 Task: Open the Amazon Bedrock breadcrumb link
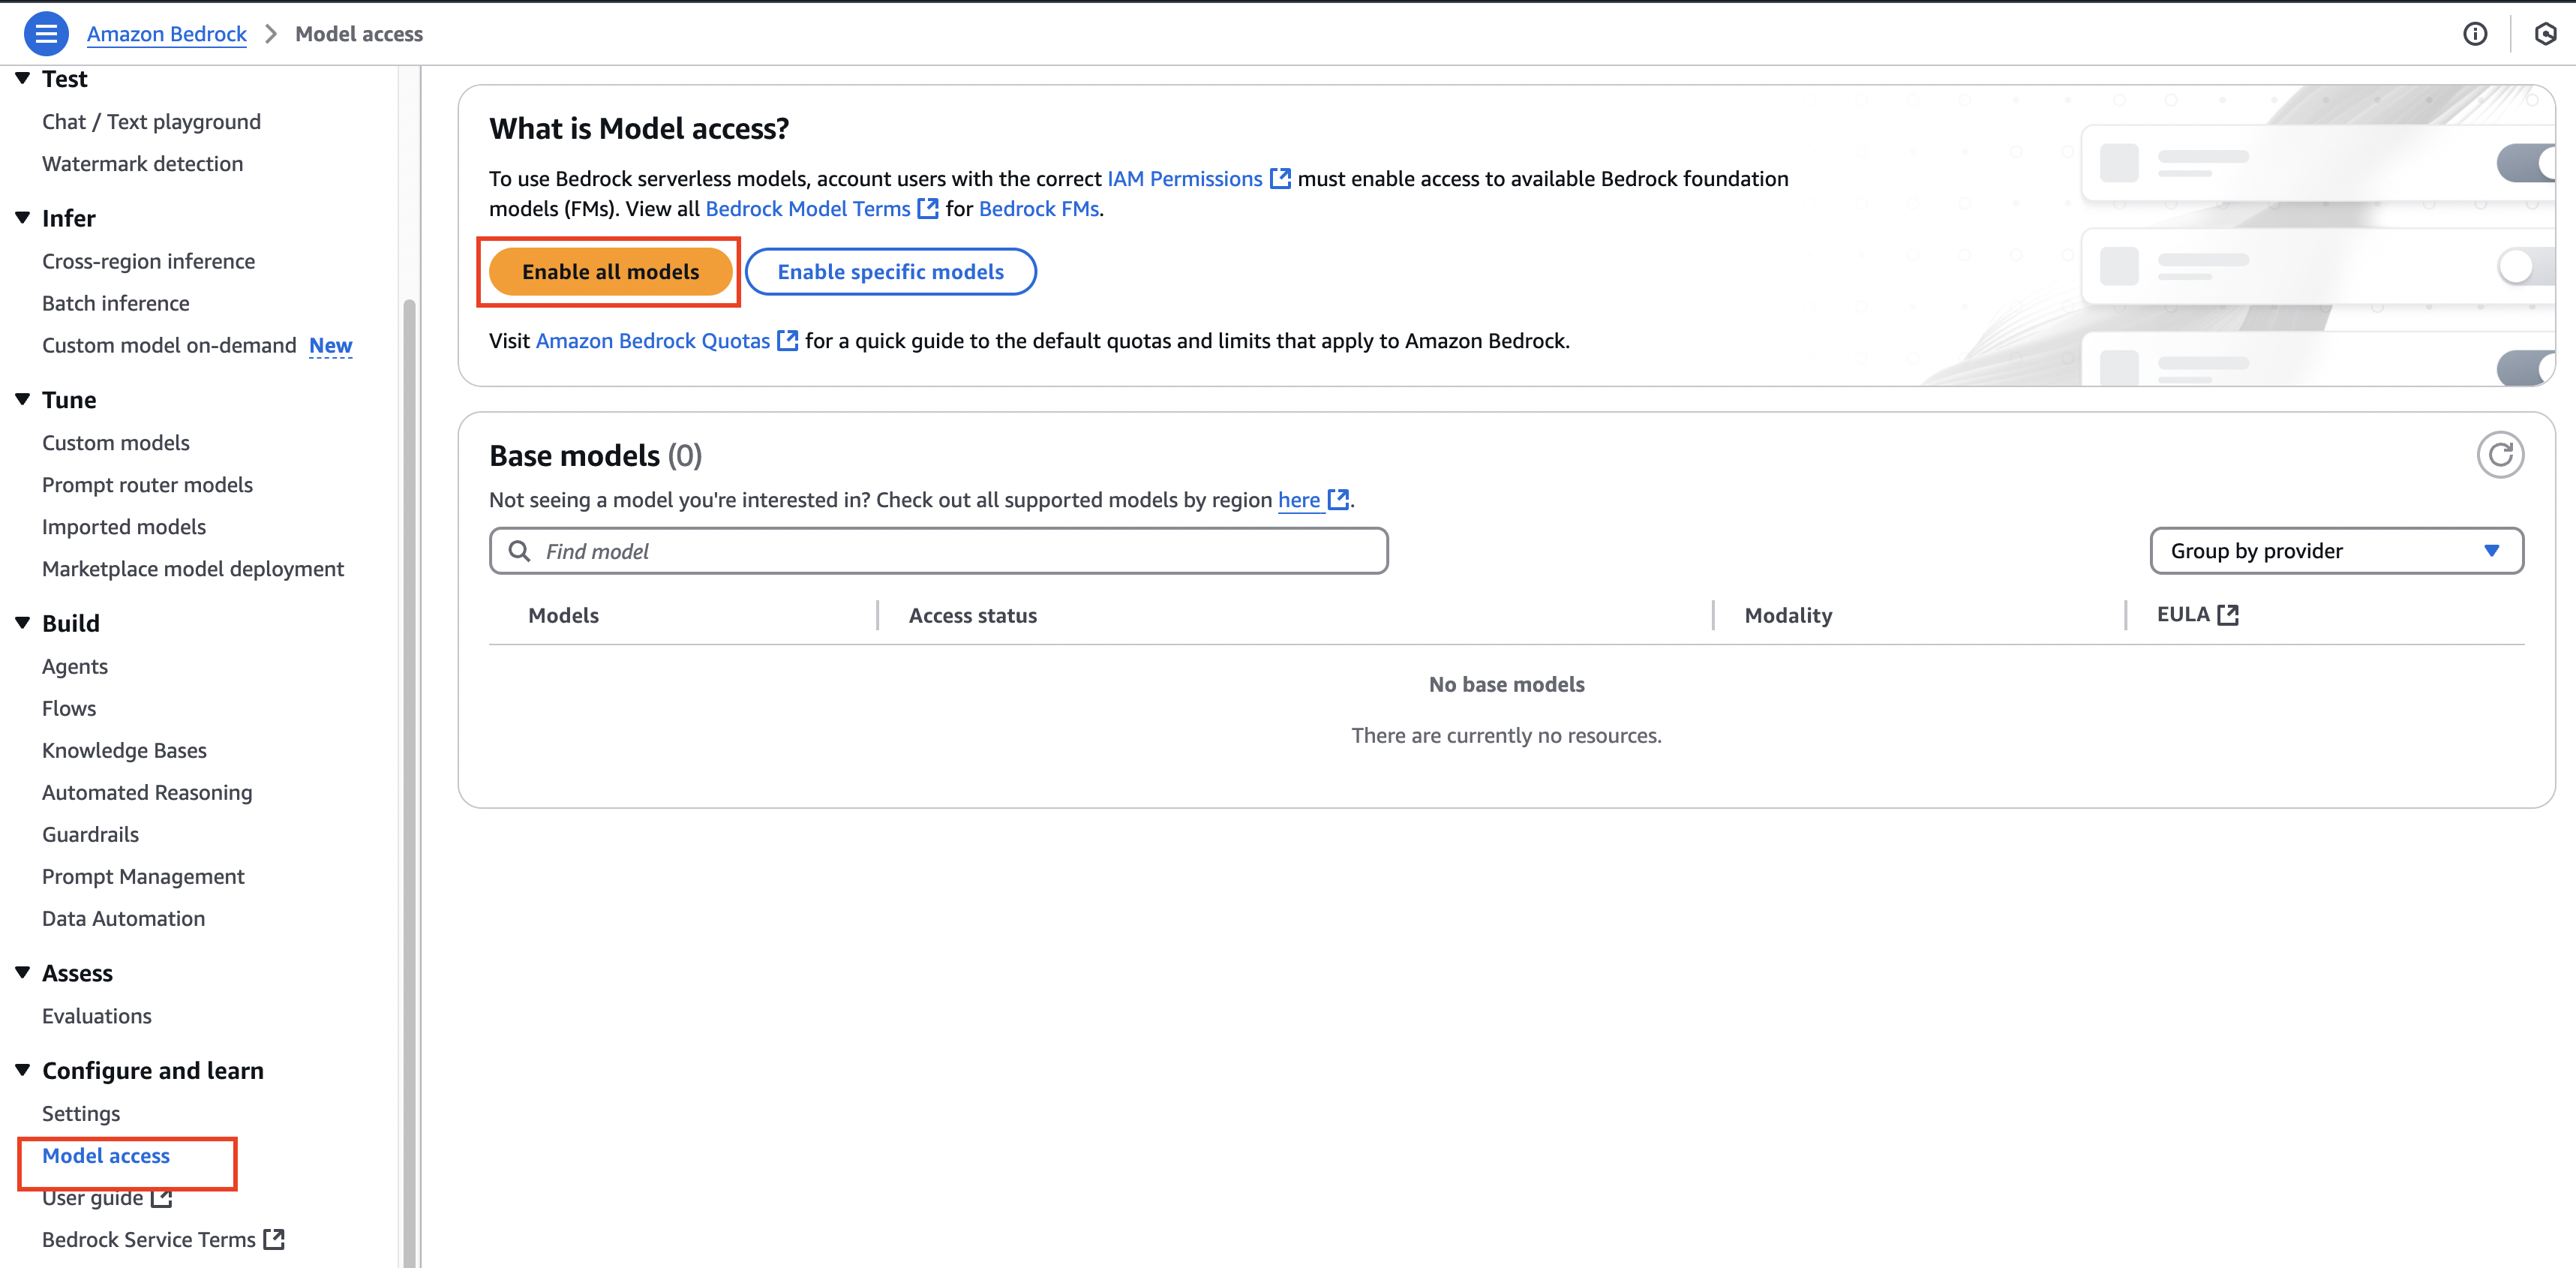click(166, 34)
